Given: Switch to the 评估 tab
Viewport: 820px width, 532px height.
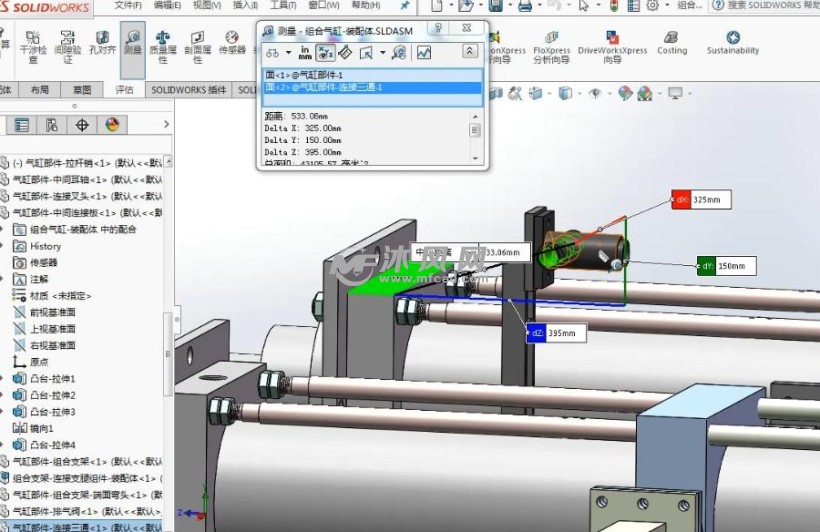Looking at the screenshot, I should pos(124,90).
